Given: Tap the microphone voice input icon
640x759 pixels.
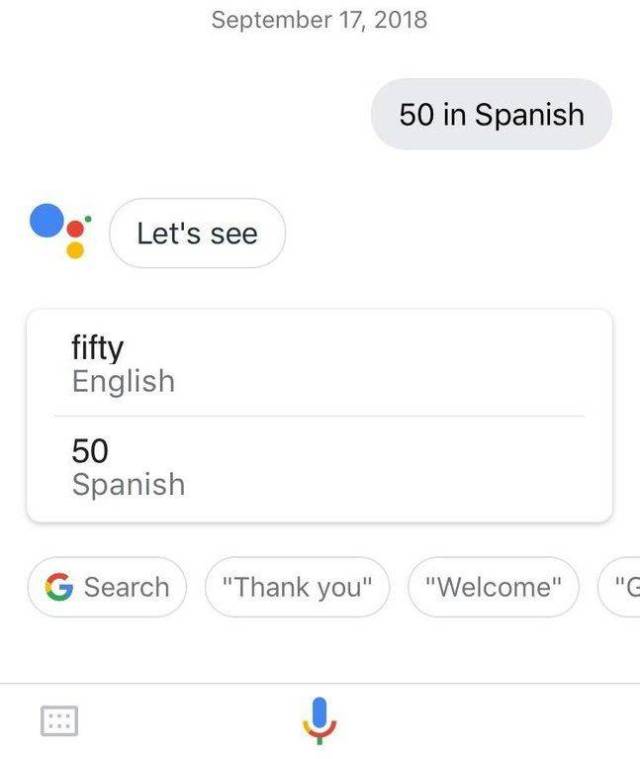Looking at the screenshot, I should coord(319,720).
